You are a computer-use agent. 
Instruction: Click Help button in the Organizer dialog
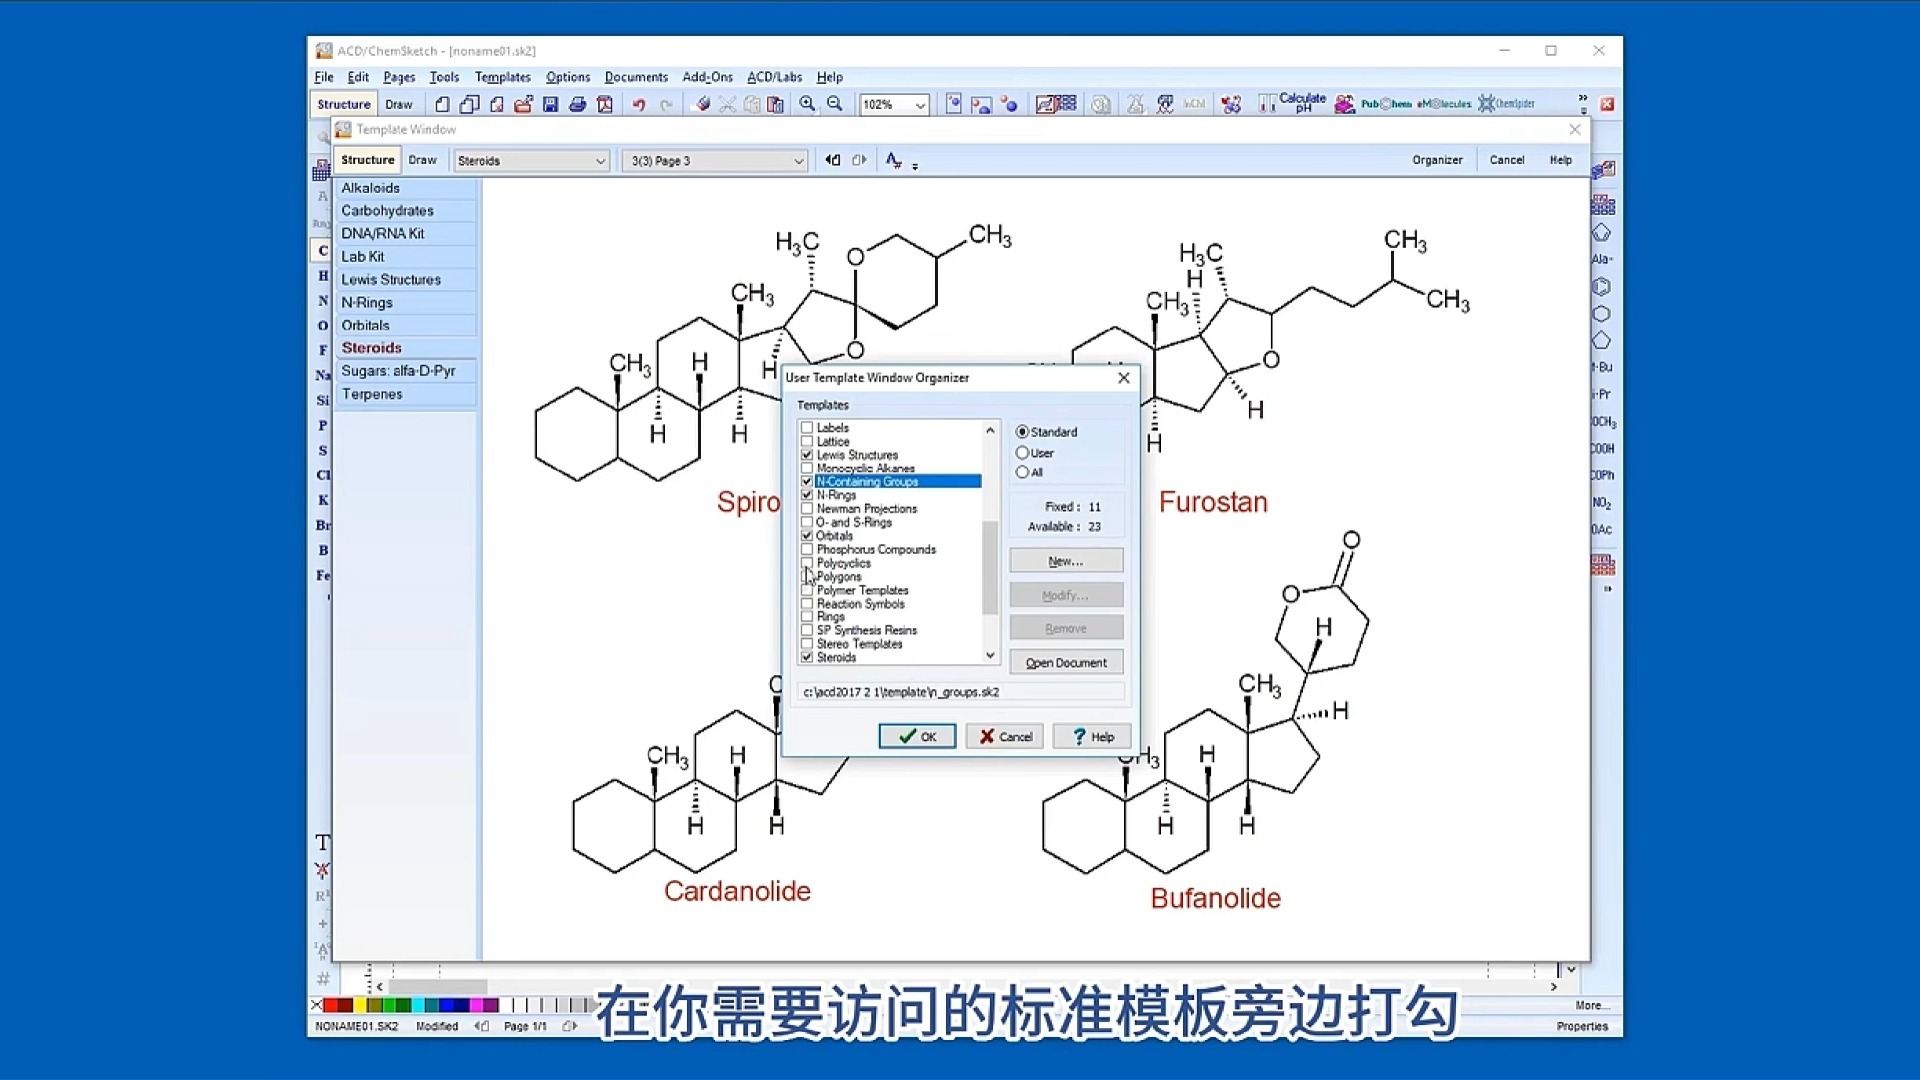(1092, 737)
